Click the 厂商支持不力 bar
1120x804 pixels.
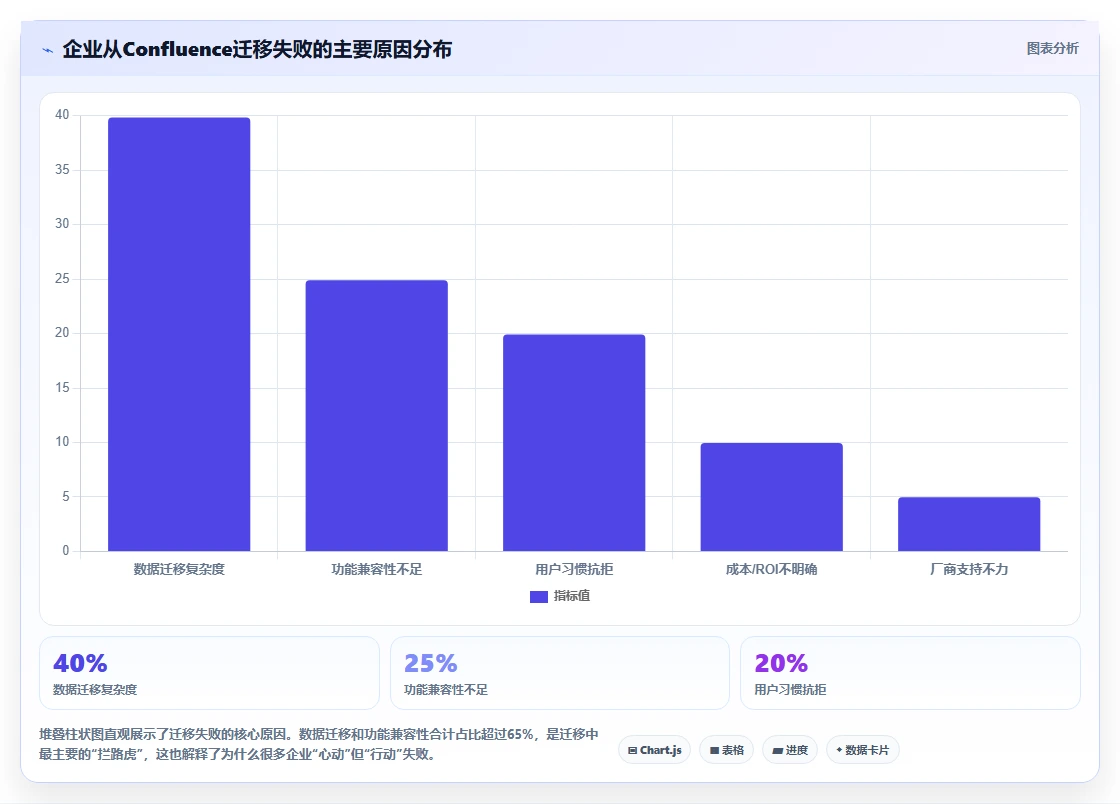[x=969, y=524]
